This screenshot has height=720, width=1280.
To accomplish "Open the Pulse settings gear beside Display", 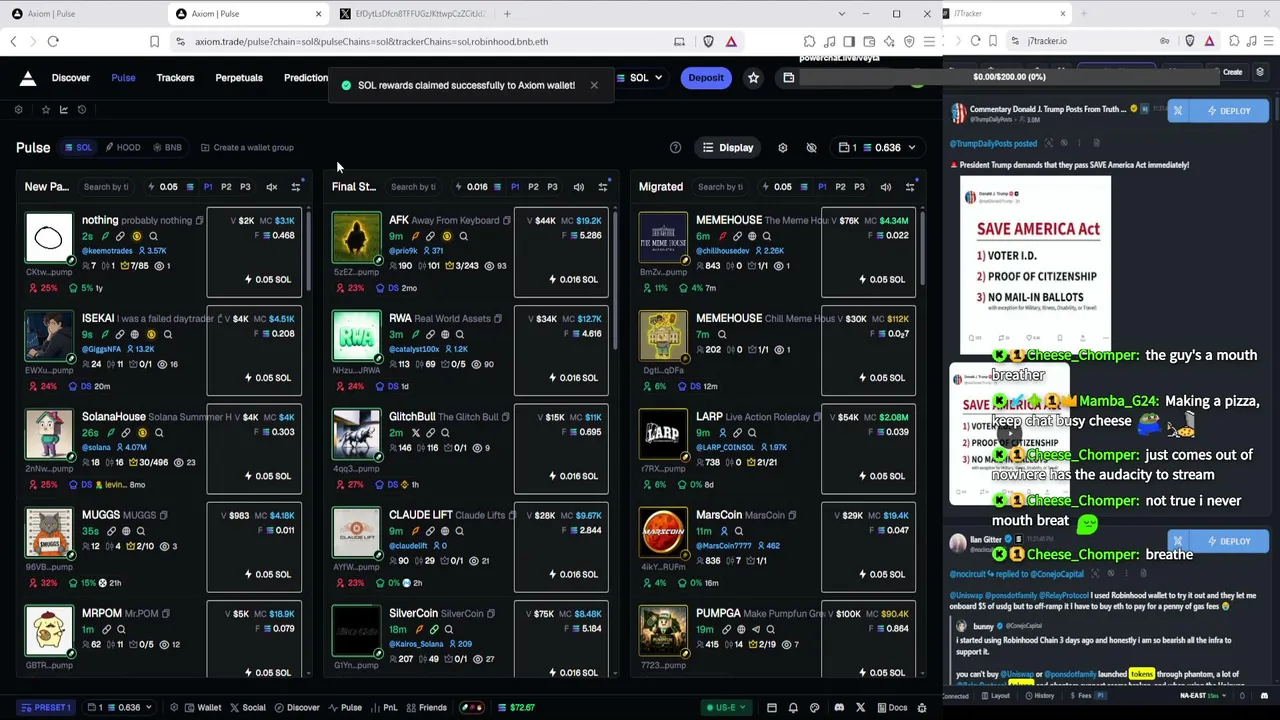I will pyautogui.click(x=783, y=148).
